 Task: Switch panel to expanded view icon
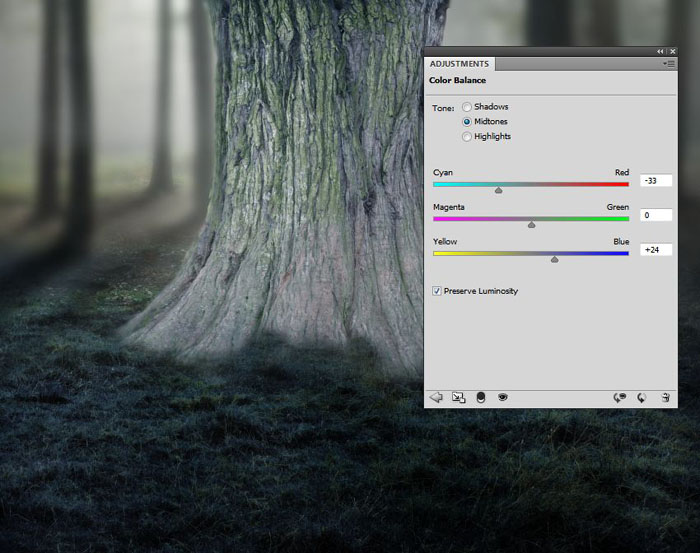coord(459,397)
